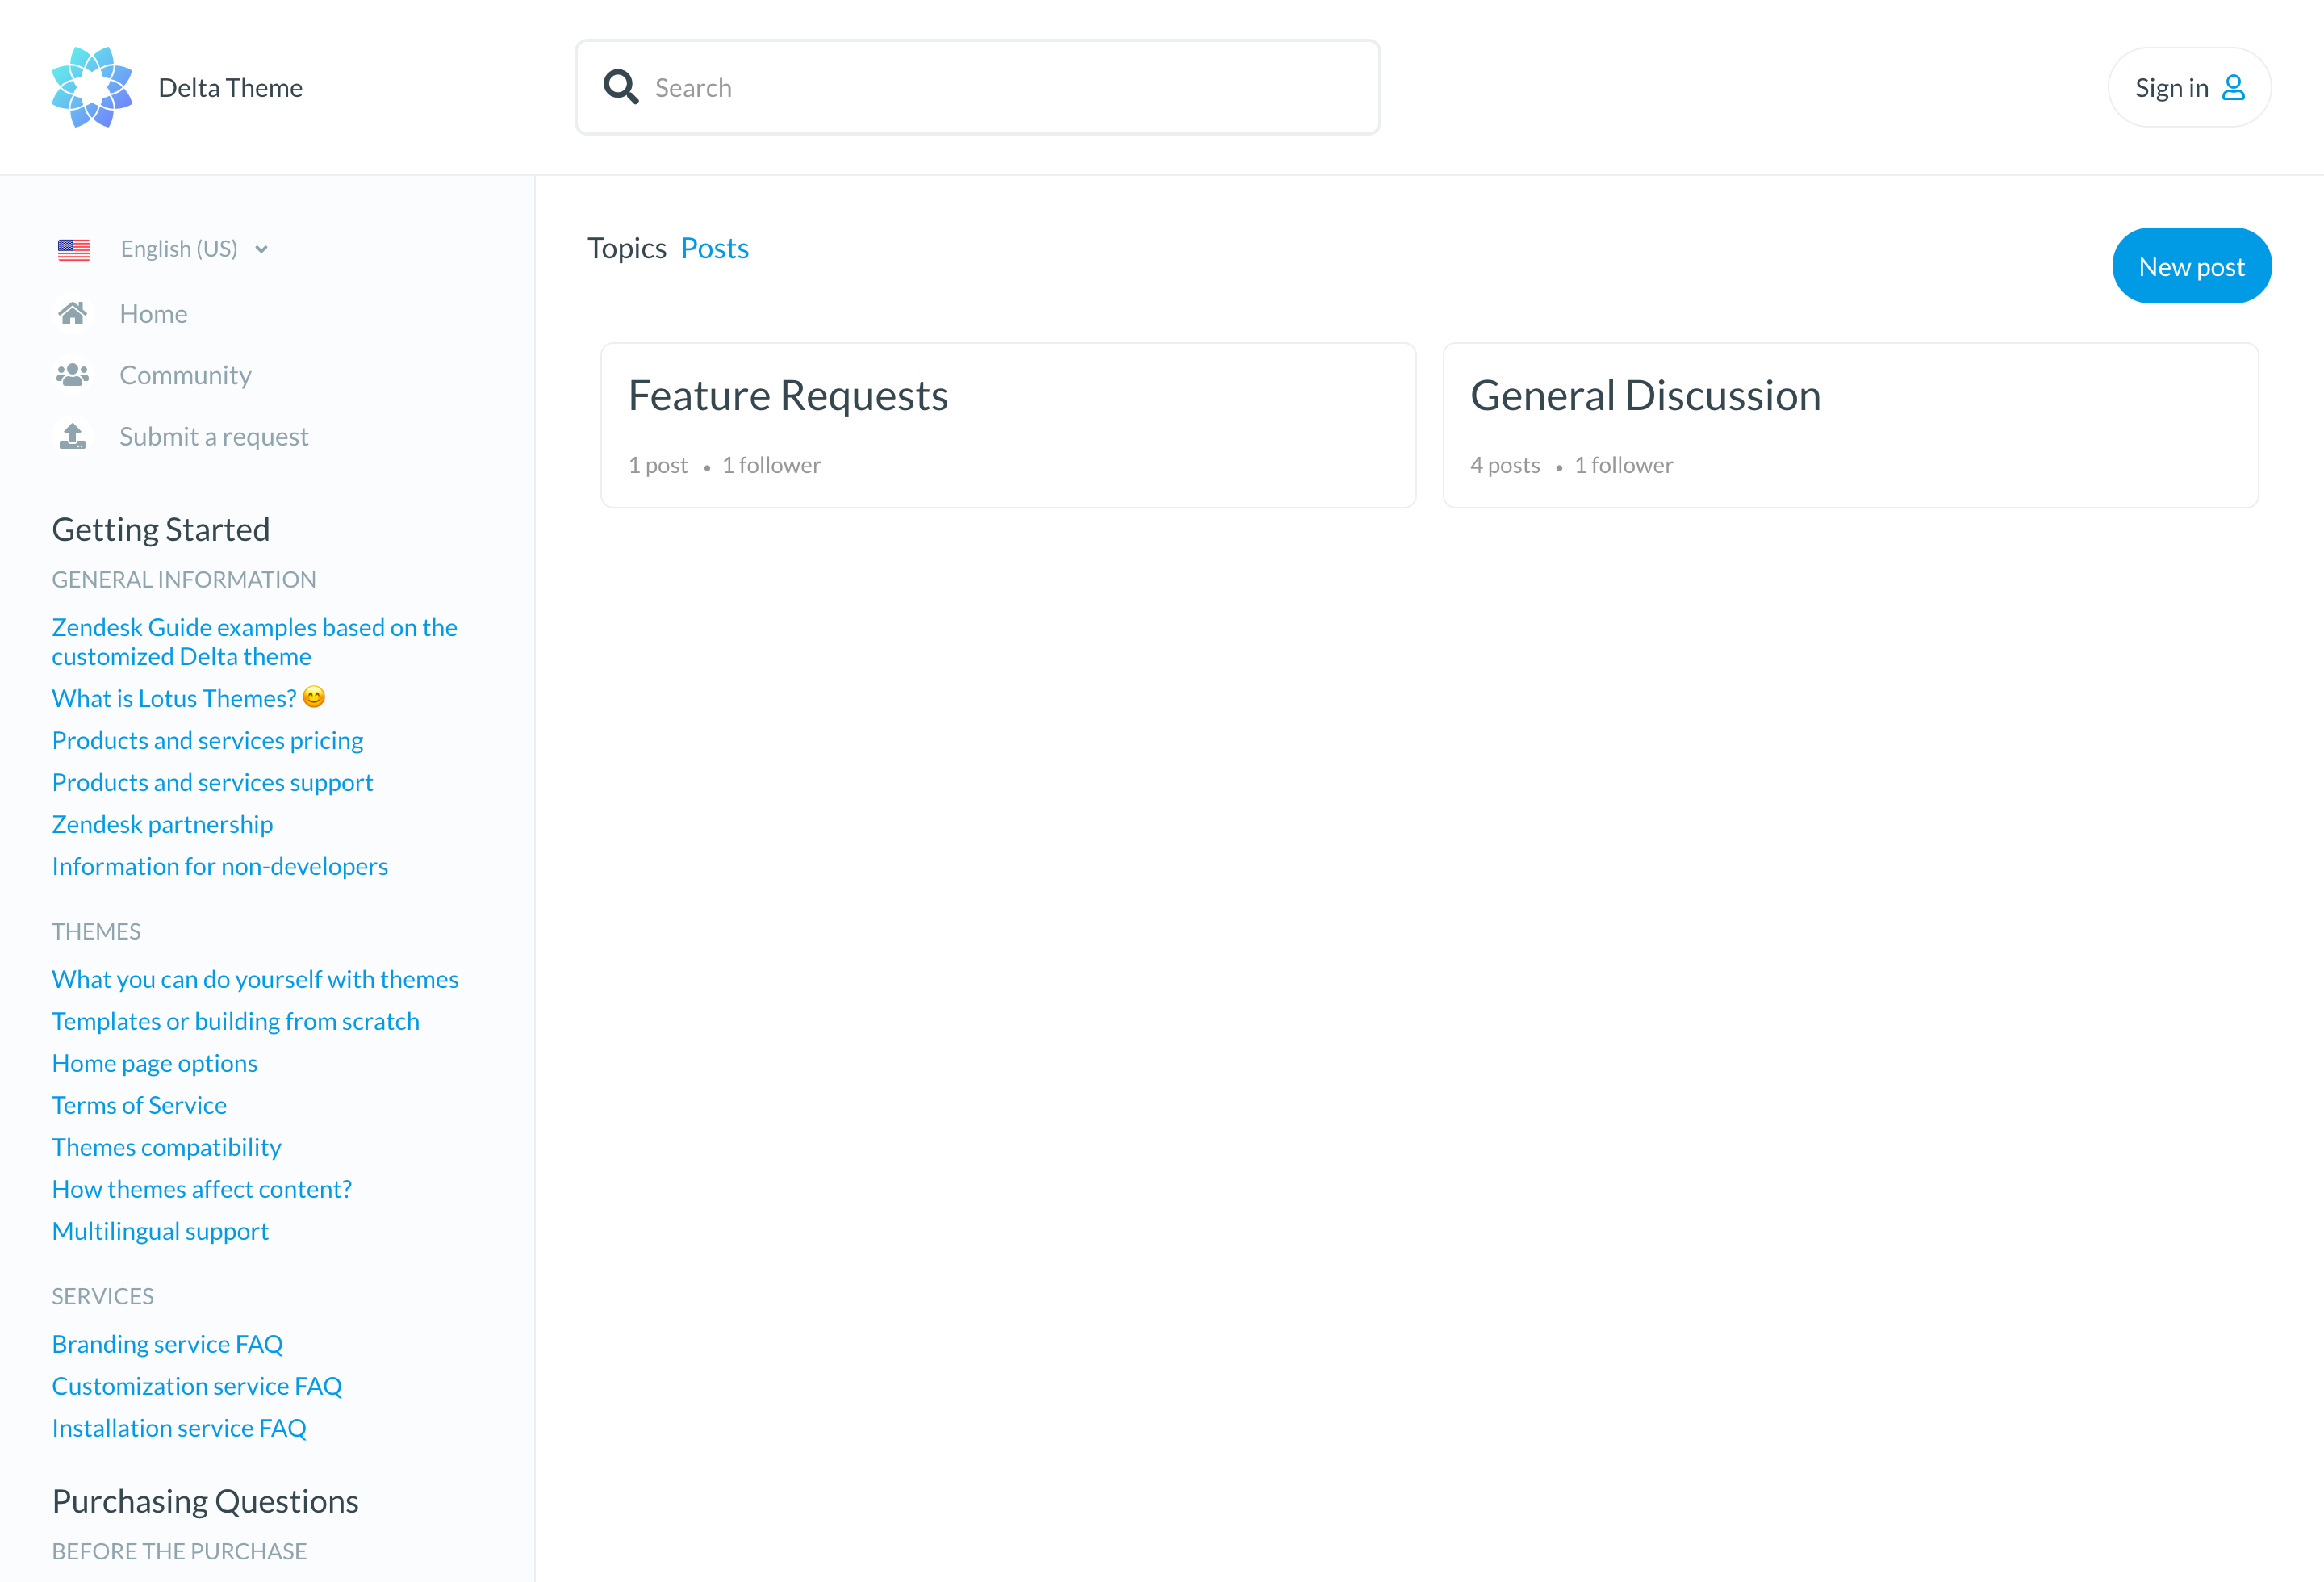
Task: Open Branding service FAQ link
Action: tap(167, 1344)
